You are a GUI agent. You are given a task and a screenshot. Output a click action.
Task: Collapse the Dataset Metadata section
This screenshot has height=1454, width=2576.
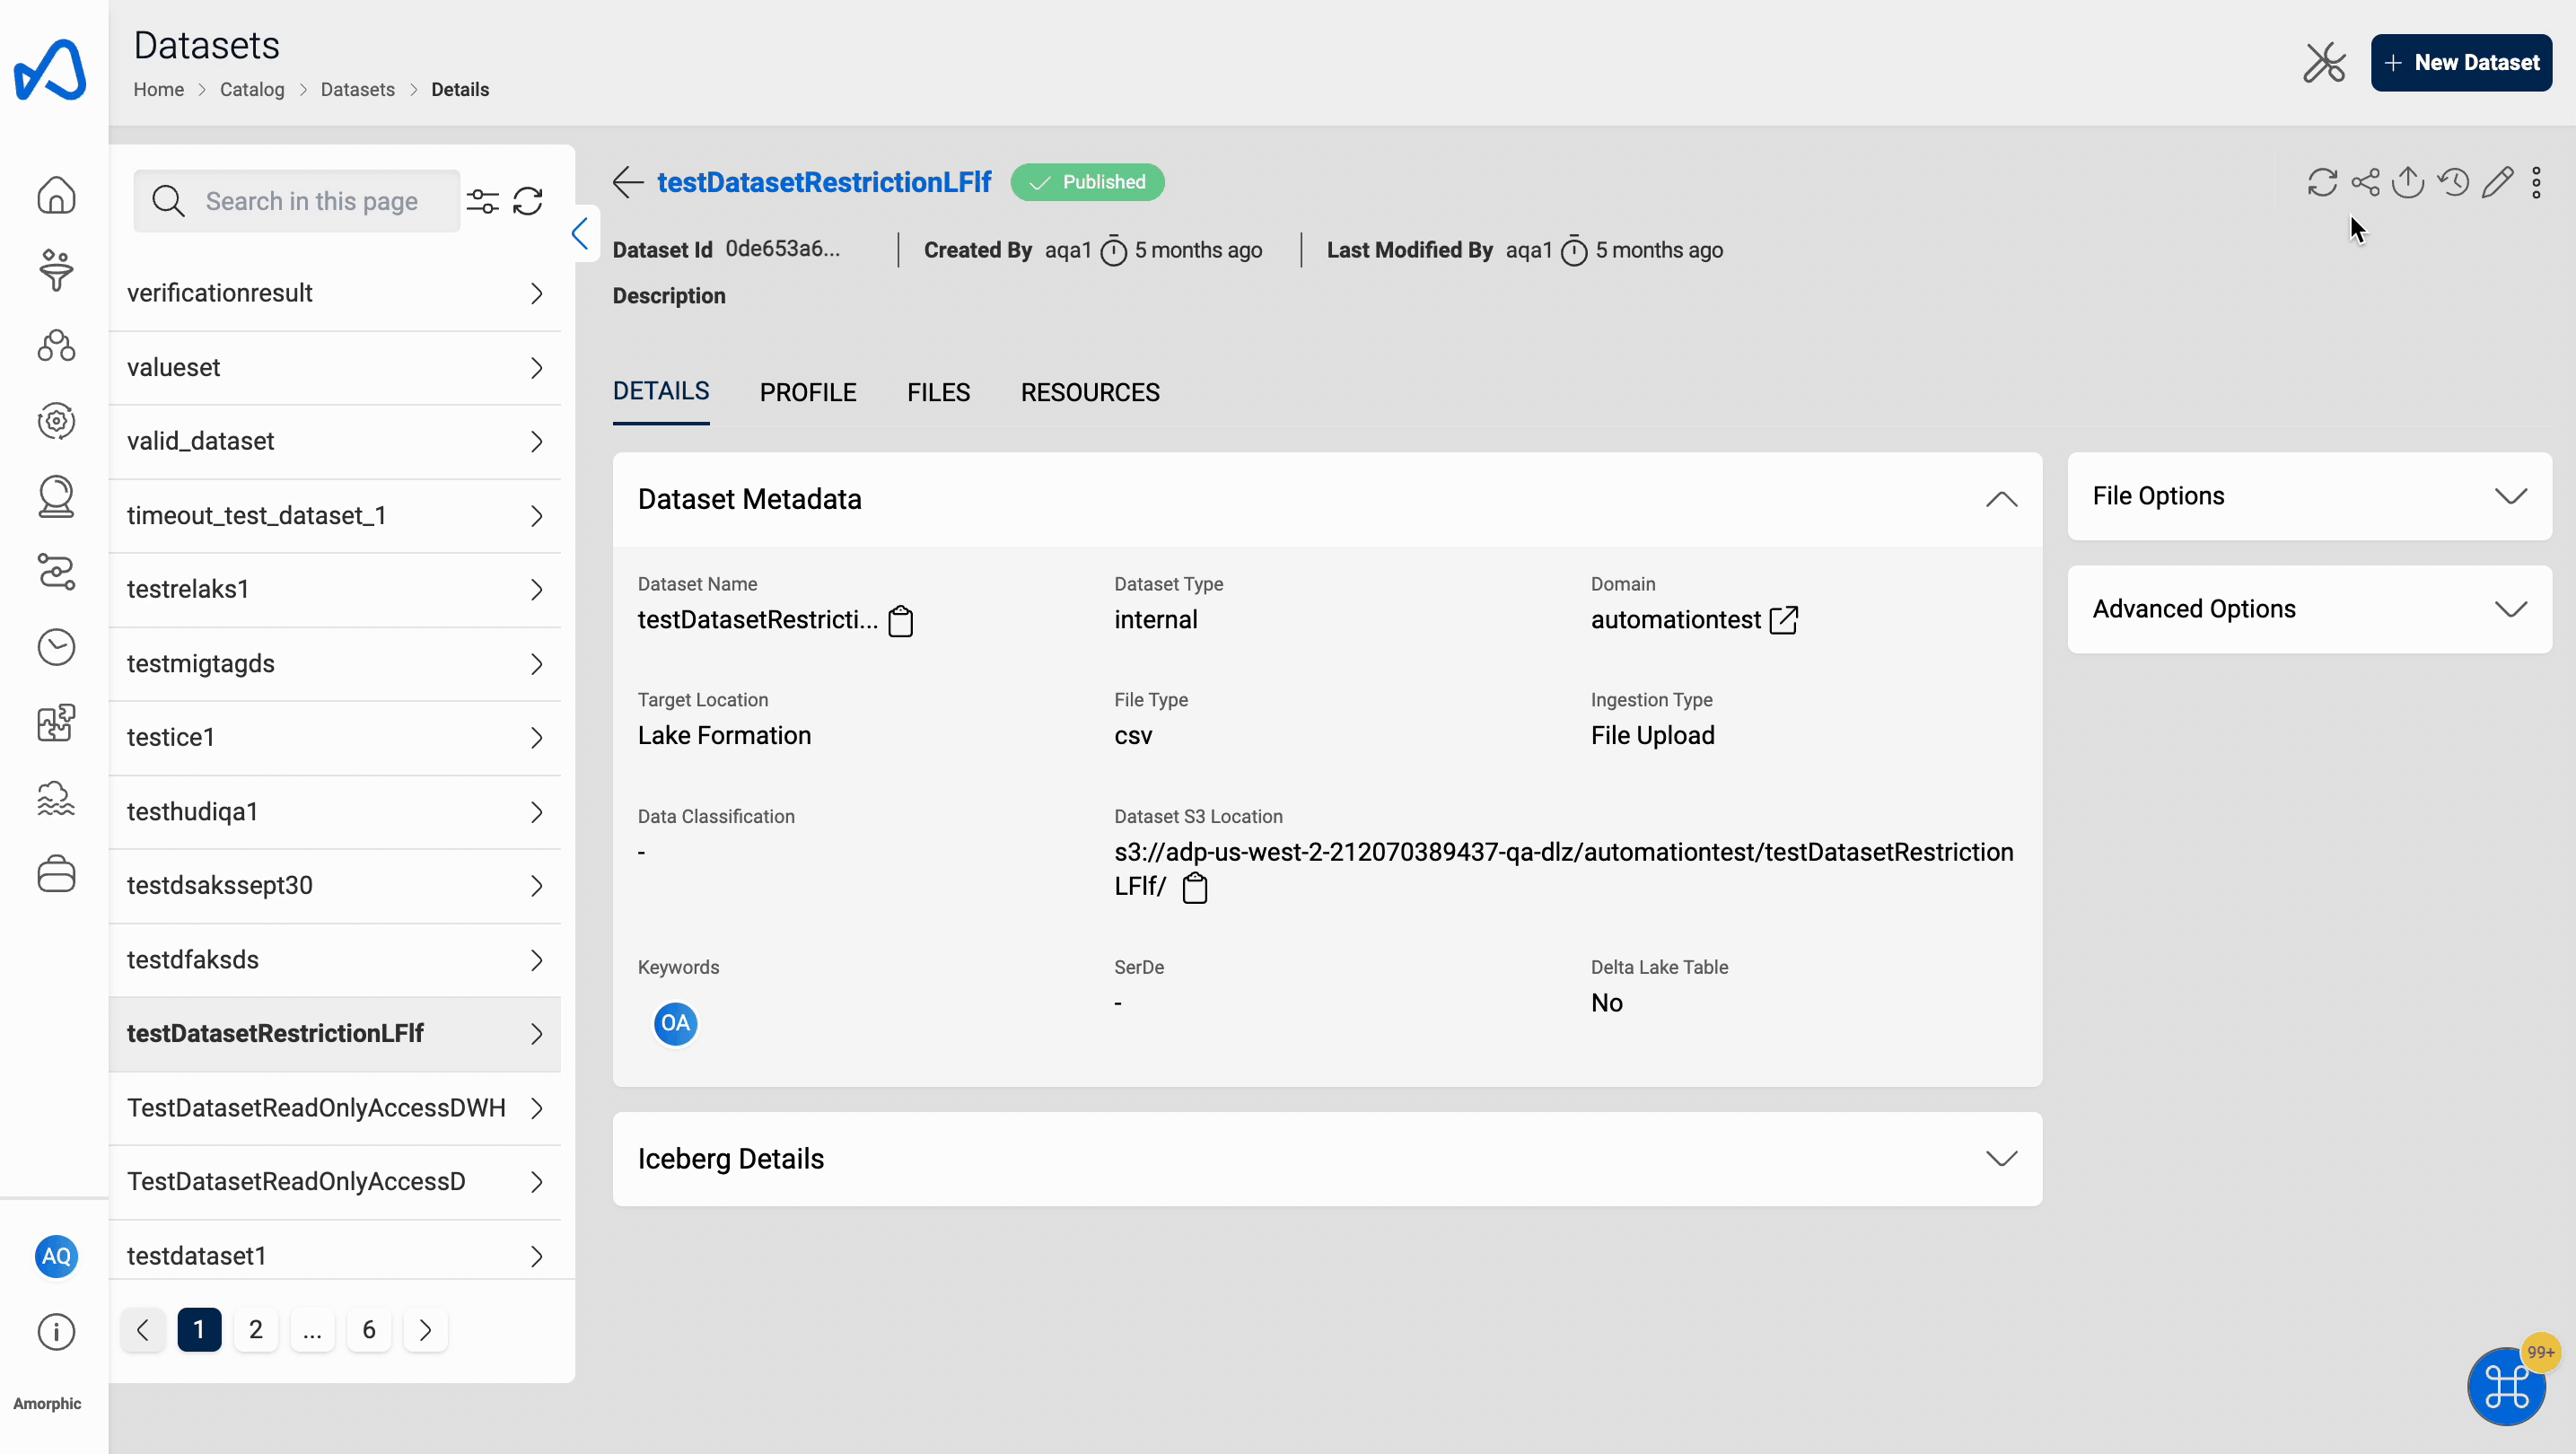pyautogui.click(x=2001, y=499)
